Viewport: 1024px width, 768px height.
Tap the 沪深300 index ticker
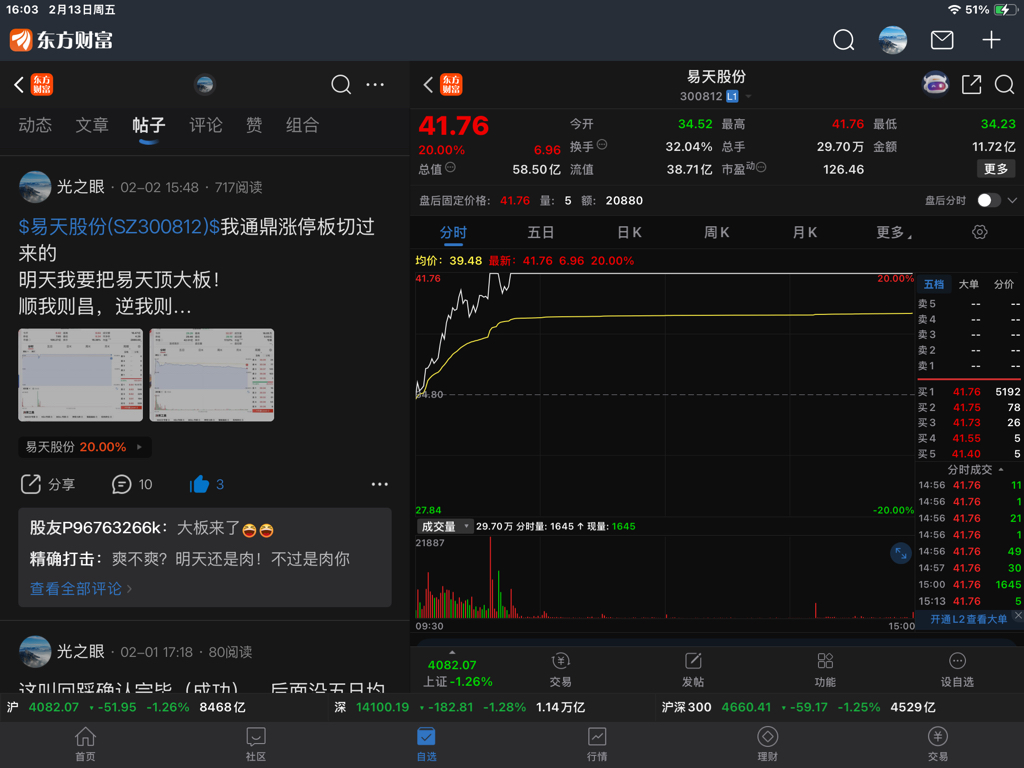click(x=798, y=707)
